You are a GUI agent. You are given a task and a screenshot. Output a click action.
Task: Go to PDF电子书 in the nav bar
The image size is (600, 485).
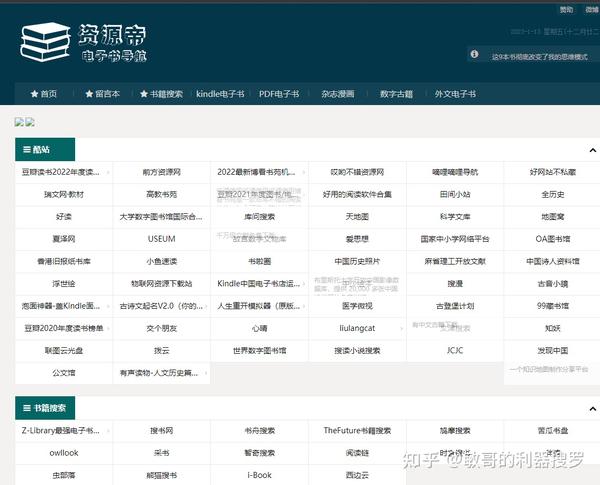point(279,94)
